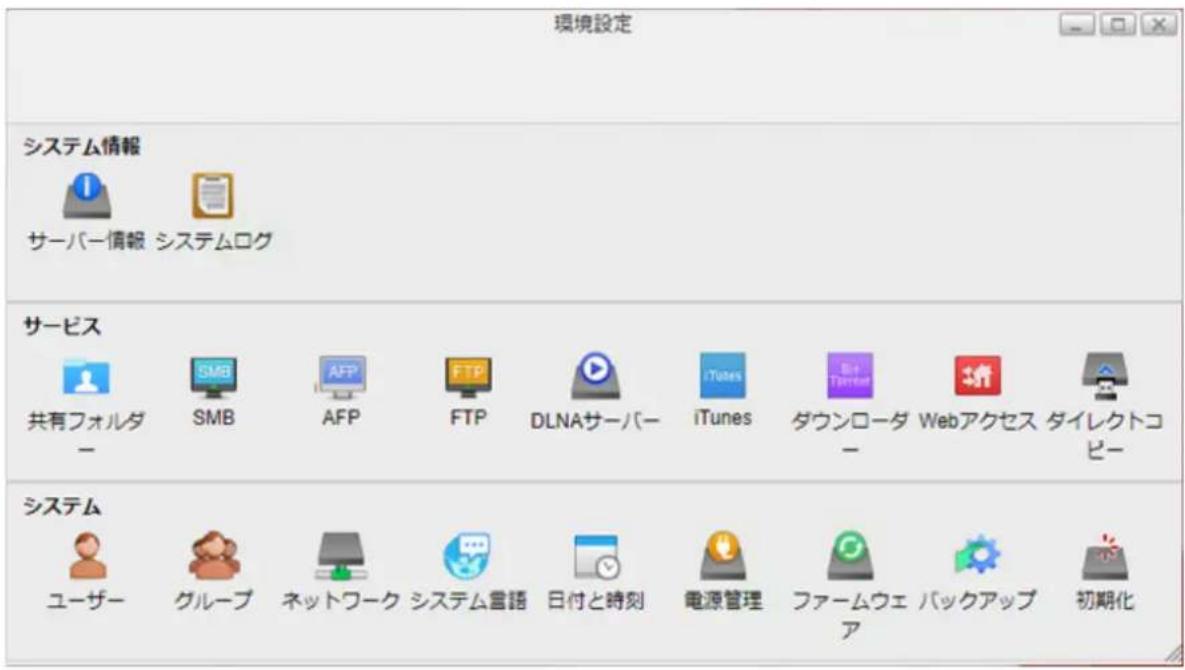Open the iTunes service icon
Image resolution: width=1185 pixels, height=670 pixels.
[x=722, y=375]
